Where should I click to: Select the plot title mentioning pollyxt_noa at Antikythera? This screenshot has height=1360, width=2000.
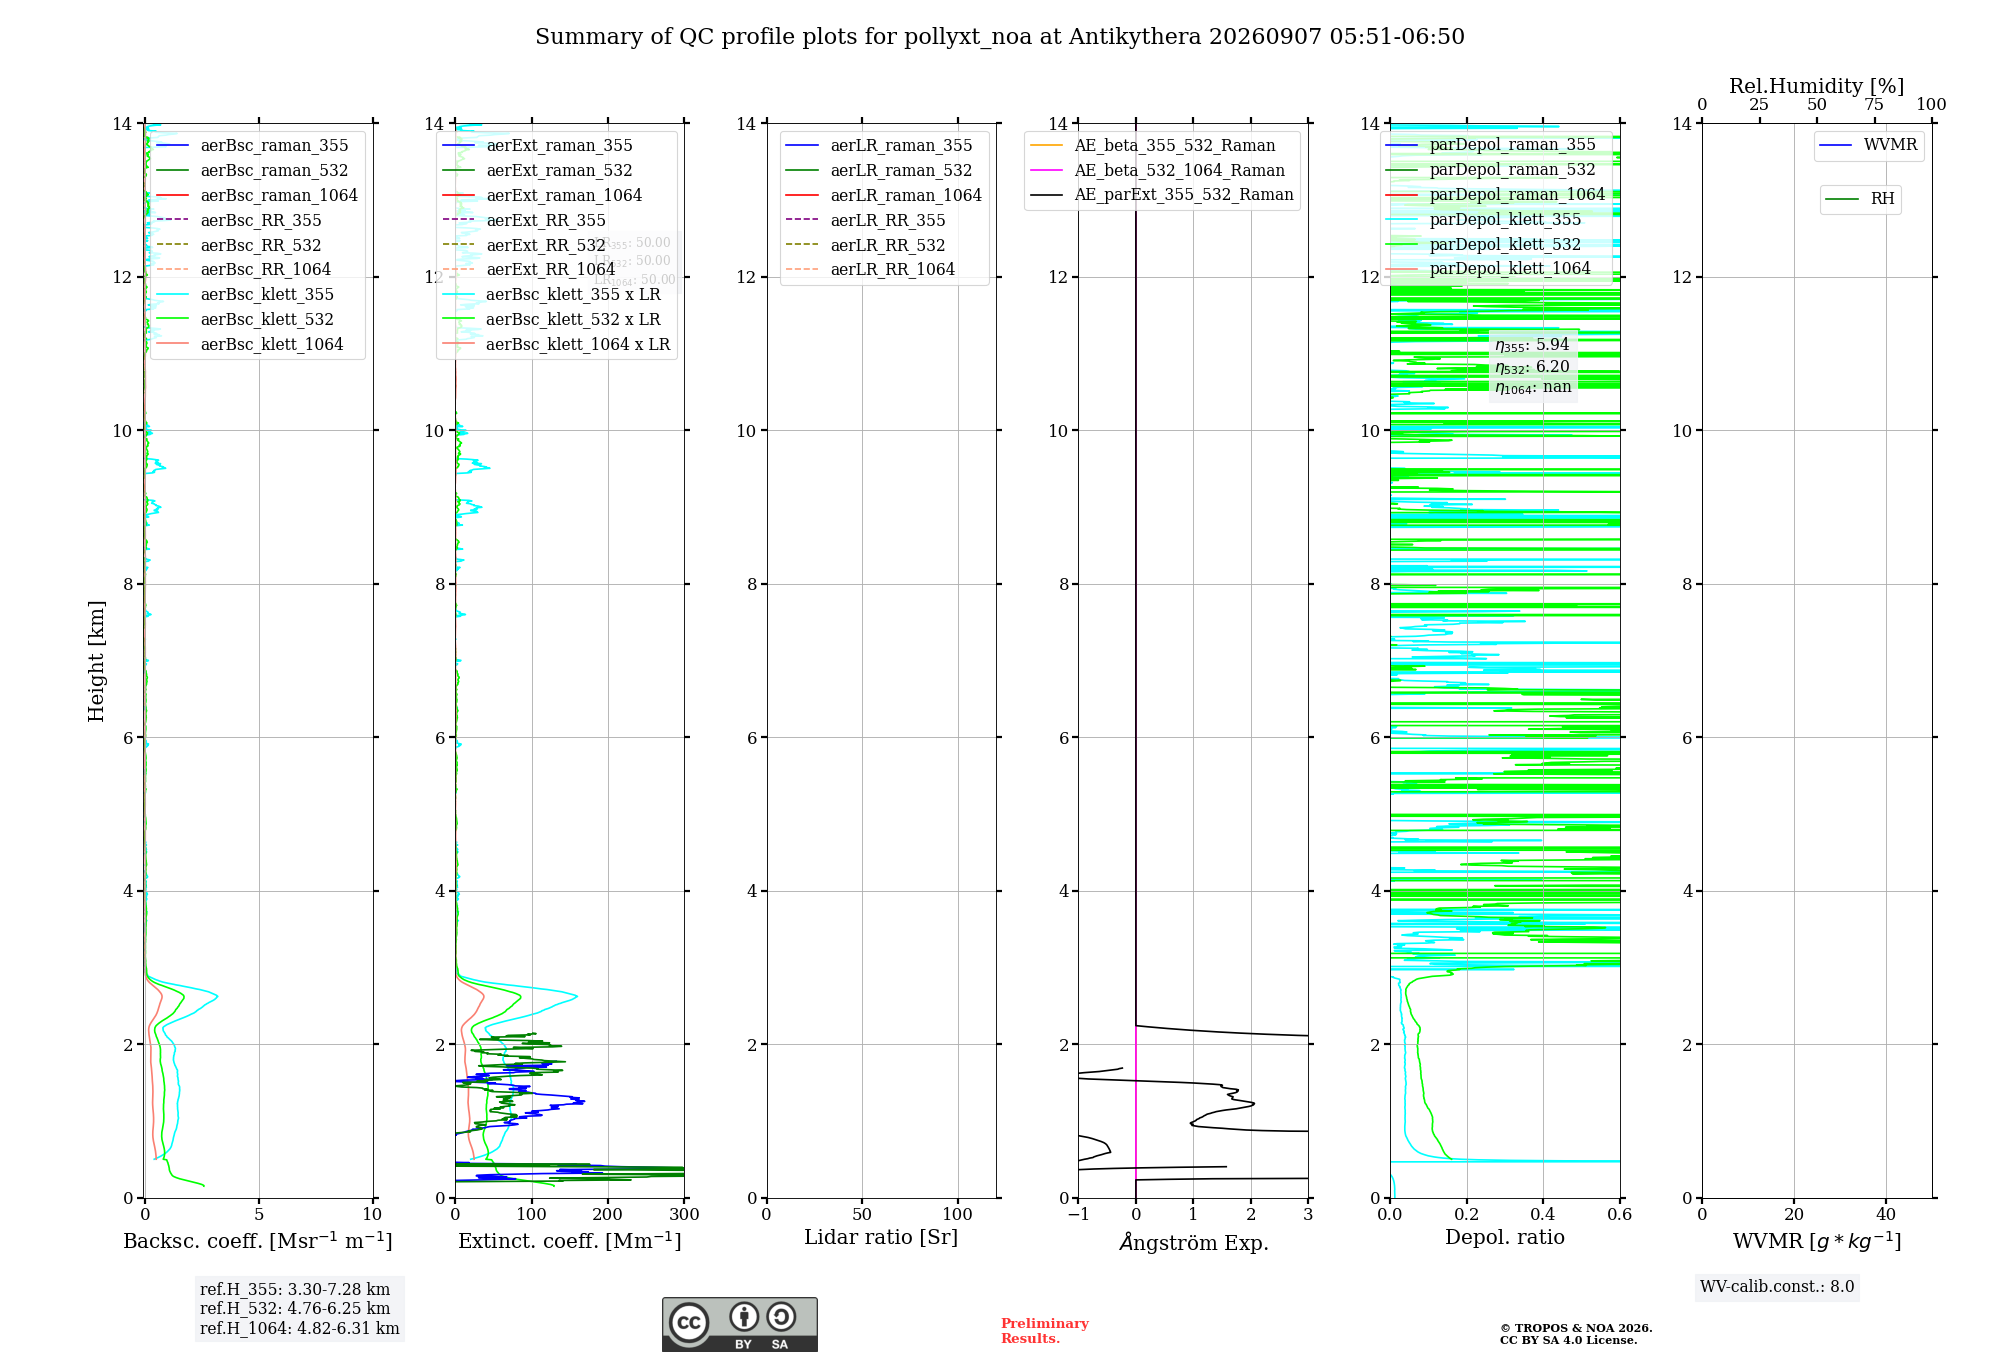(1000, 37)
